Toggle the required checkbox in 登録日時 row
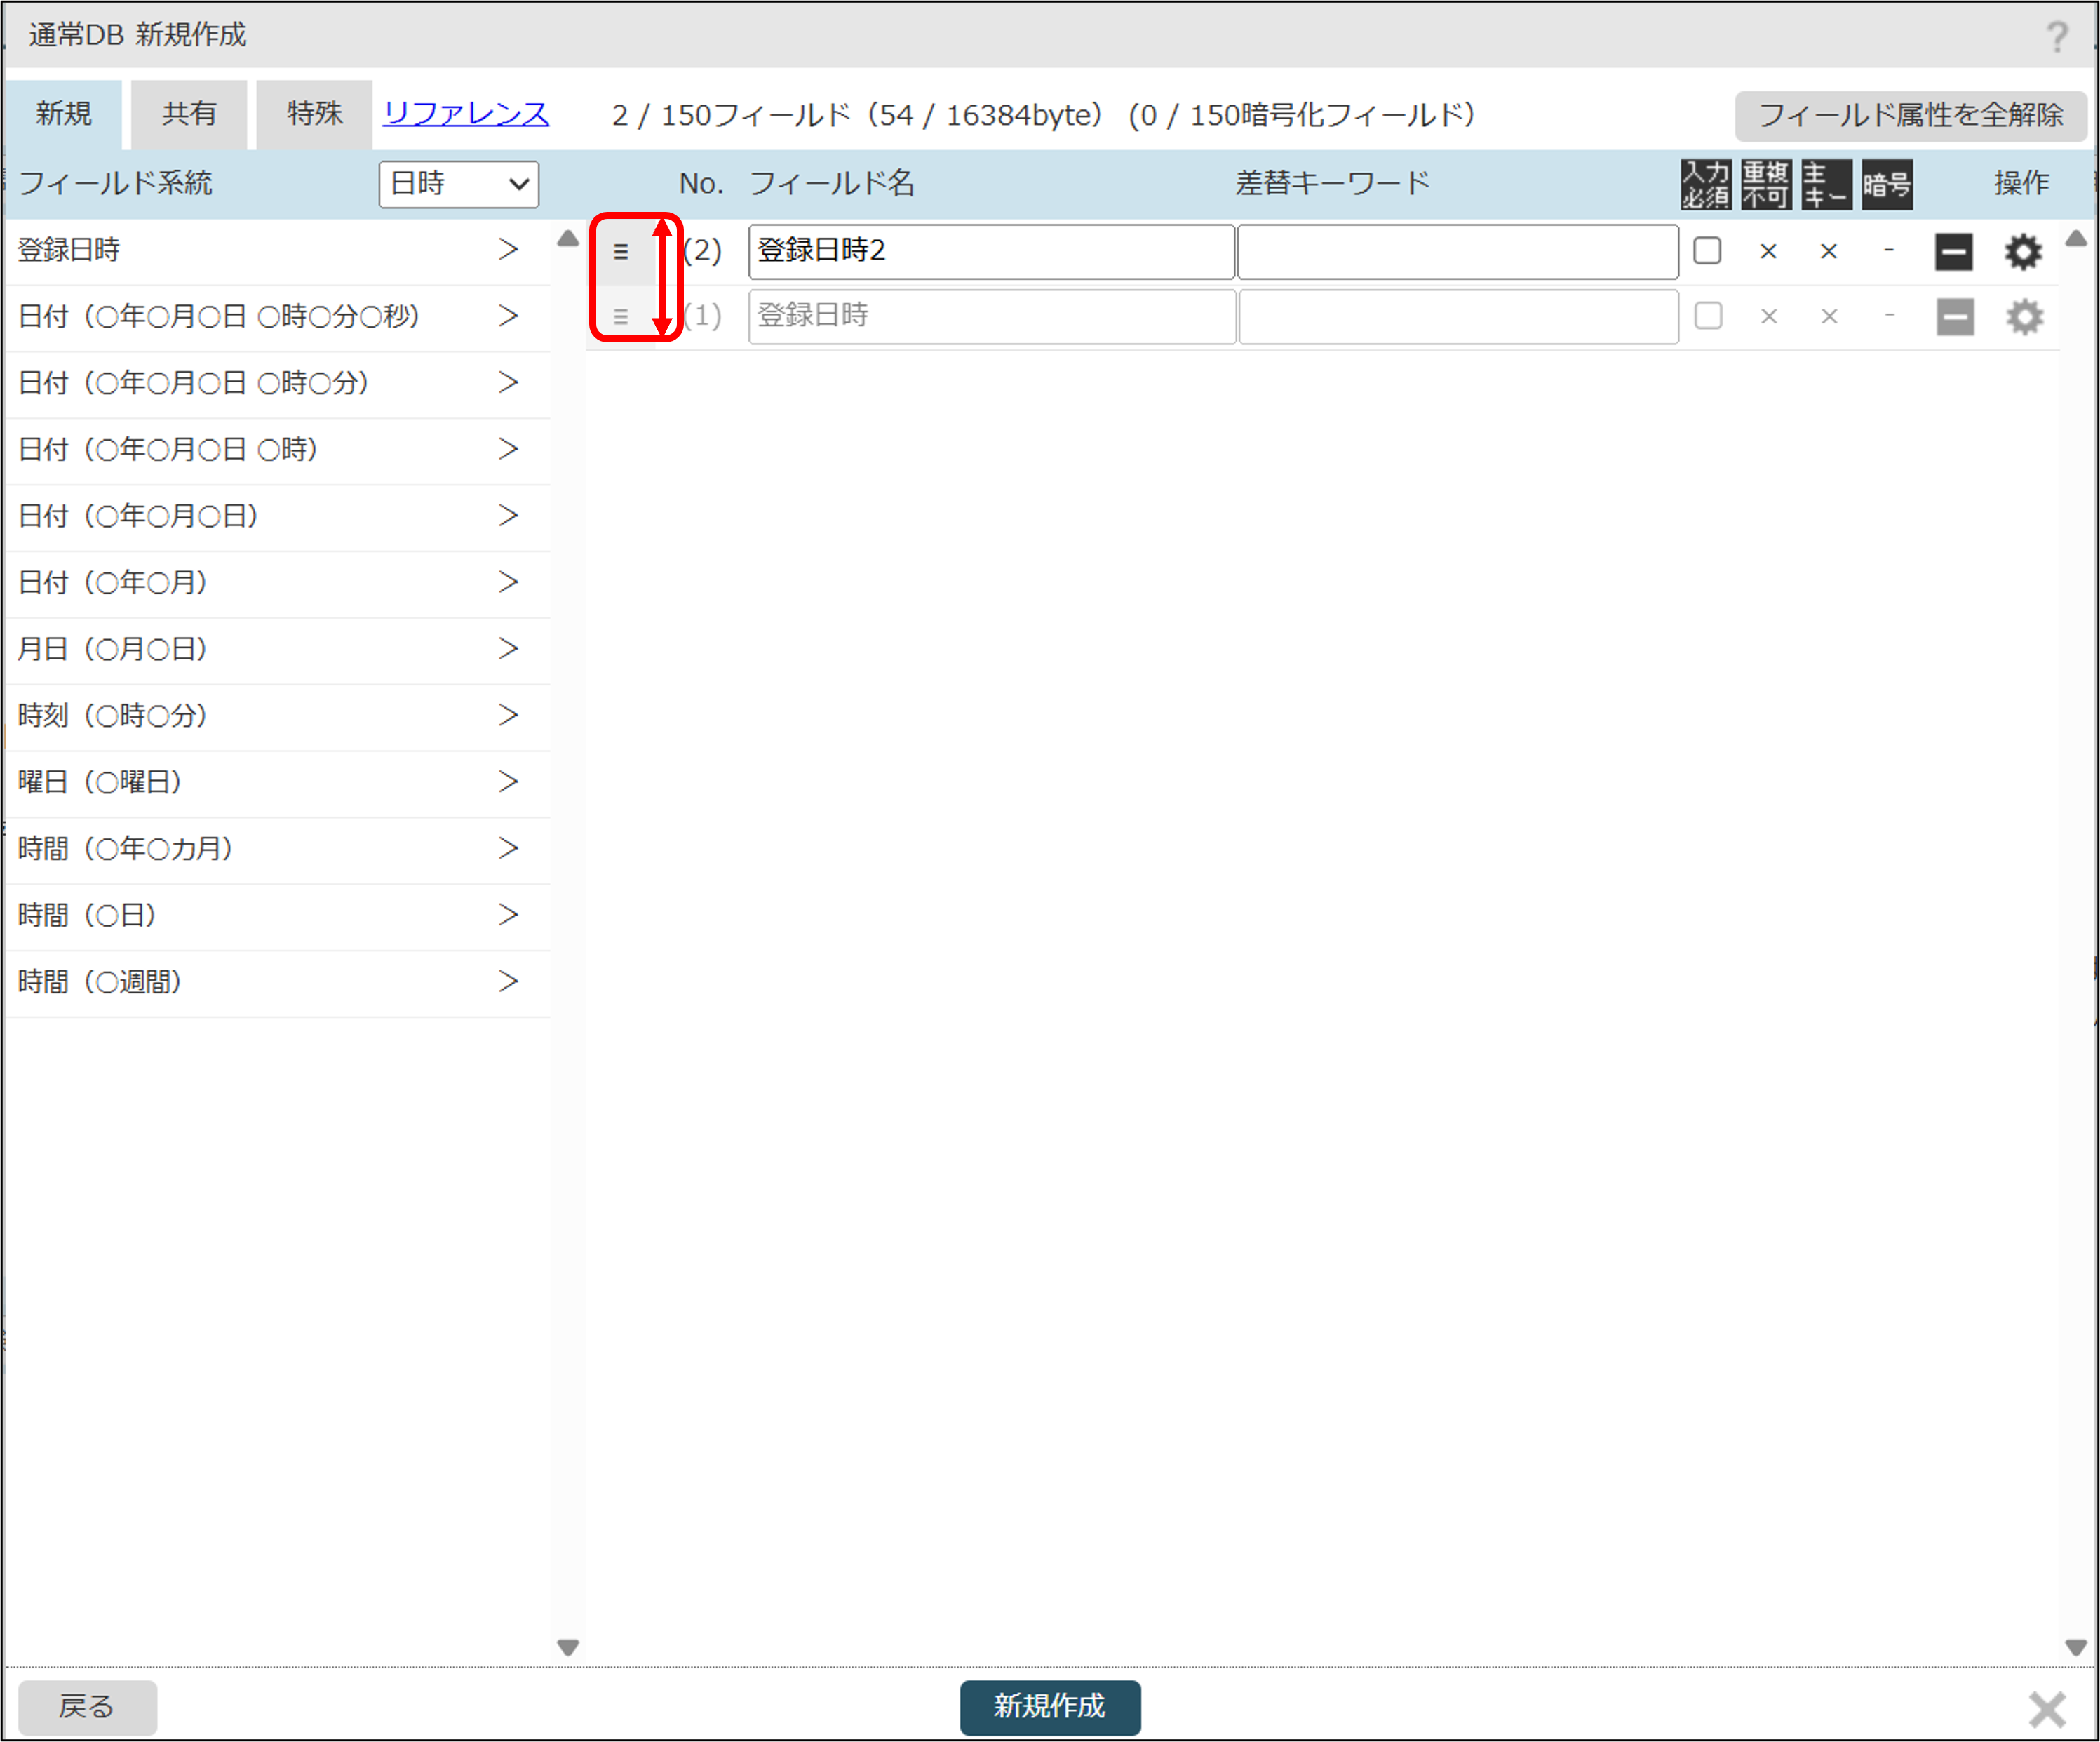The width and height of the screenshot is (2100, 1742). tap(1708, 316)
